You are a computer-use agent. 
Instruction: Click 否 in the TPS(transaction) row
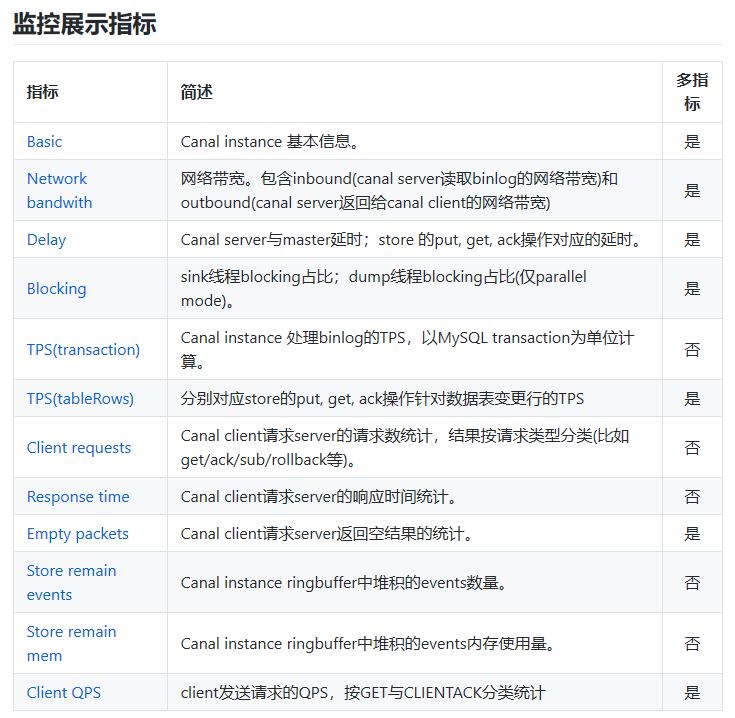(x=692, y=350)
